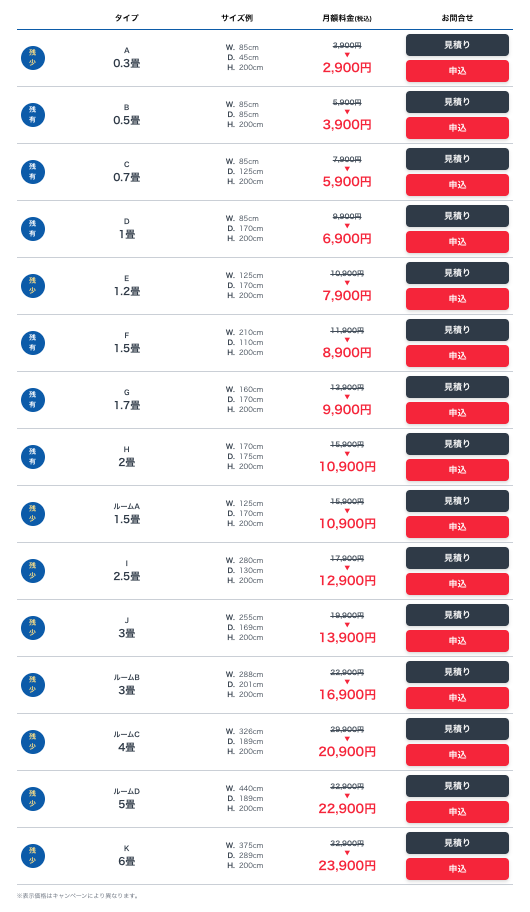Screen dimensions: 530x912
Task: Click the 残有 badge for type D 1畳
Action: click(33, 229)
